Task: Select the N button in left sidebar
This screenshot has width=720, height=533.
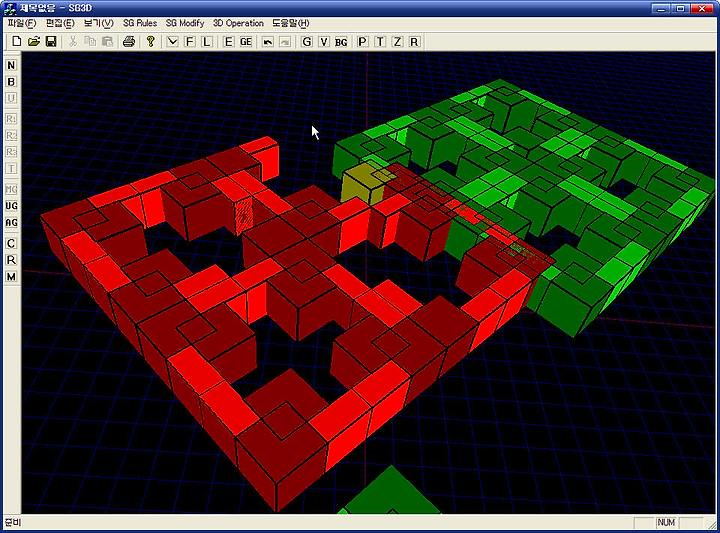Action: (11, 65)
